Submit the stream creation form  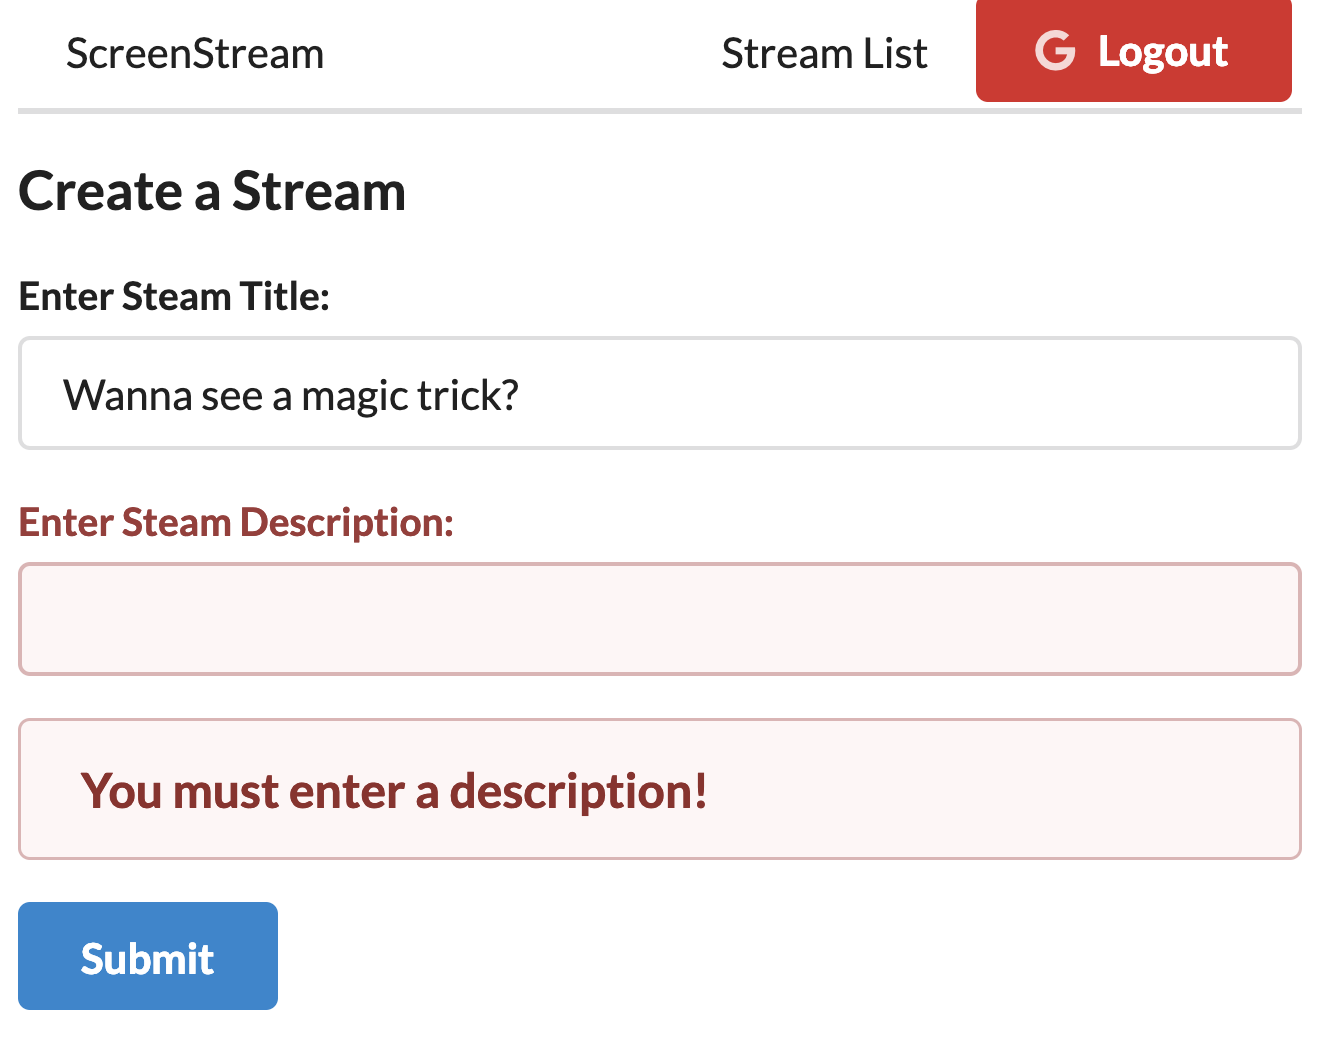147,955
